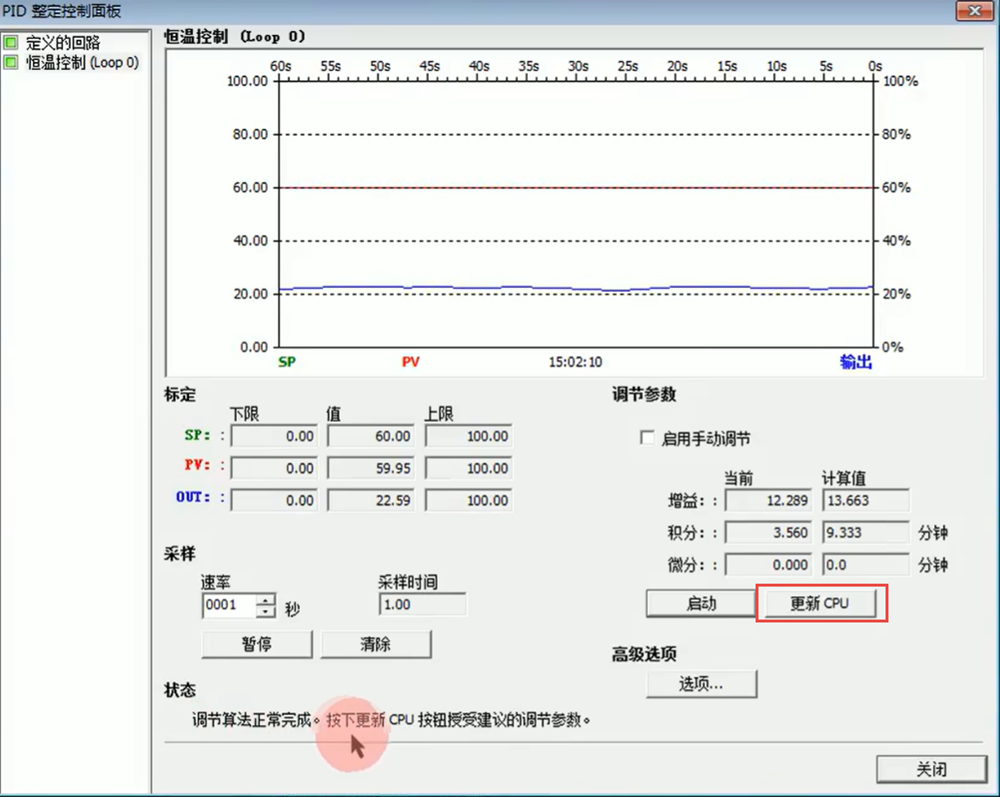The image size is (1000, 797).
Task: Open advanced settings via the 选项... button
Action: pos(701,684)
